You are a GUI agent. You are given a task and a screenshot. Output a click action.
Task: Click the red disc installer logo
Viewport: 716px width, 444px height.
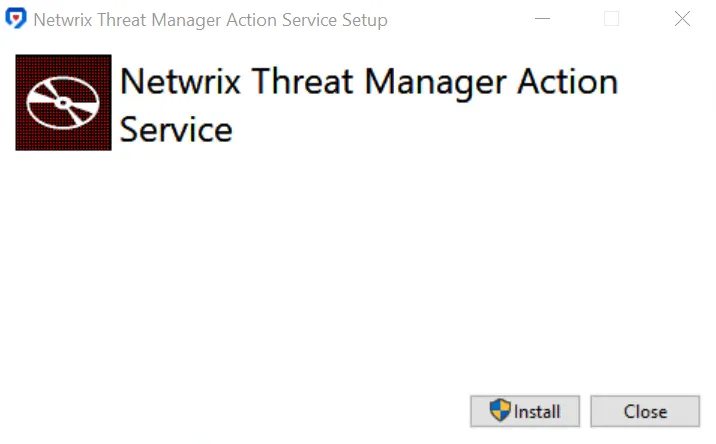63,102
